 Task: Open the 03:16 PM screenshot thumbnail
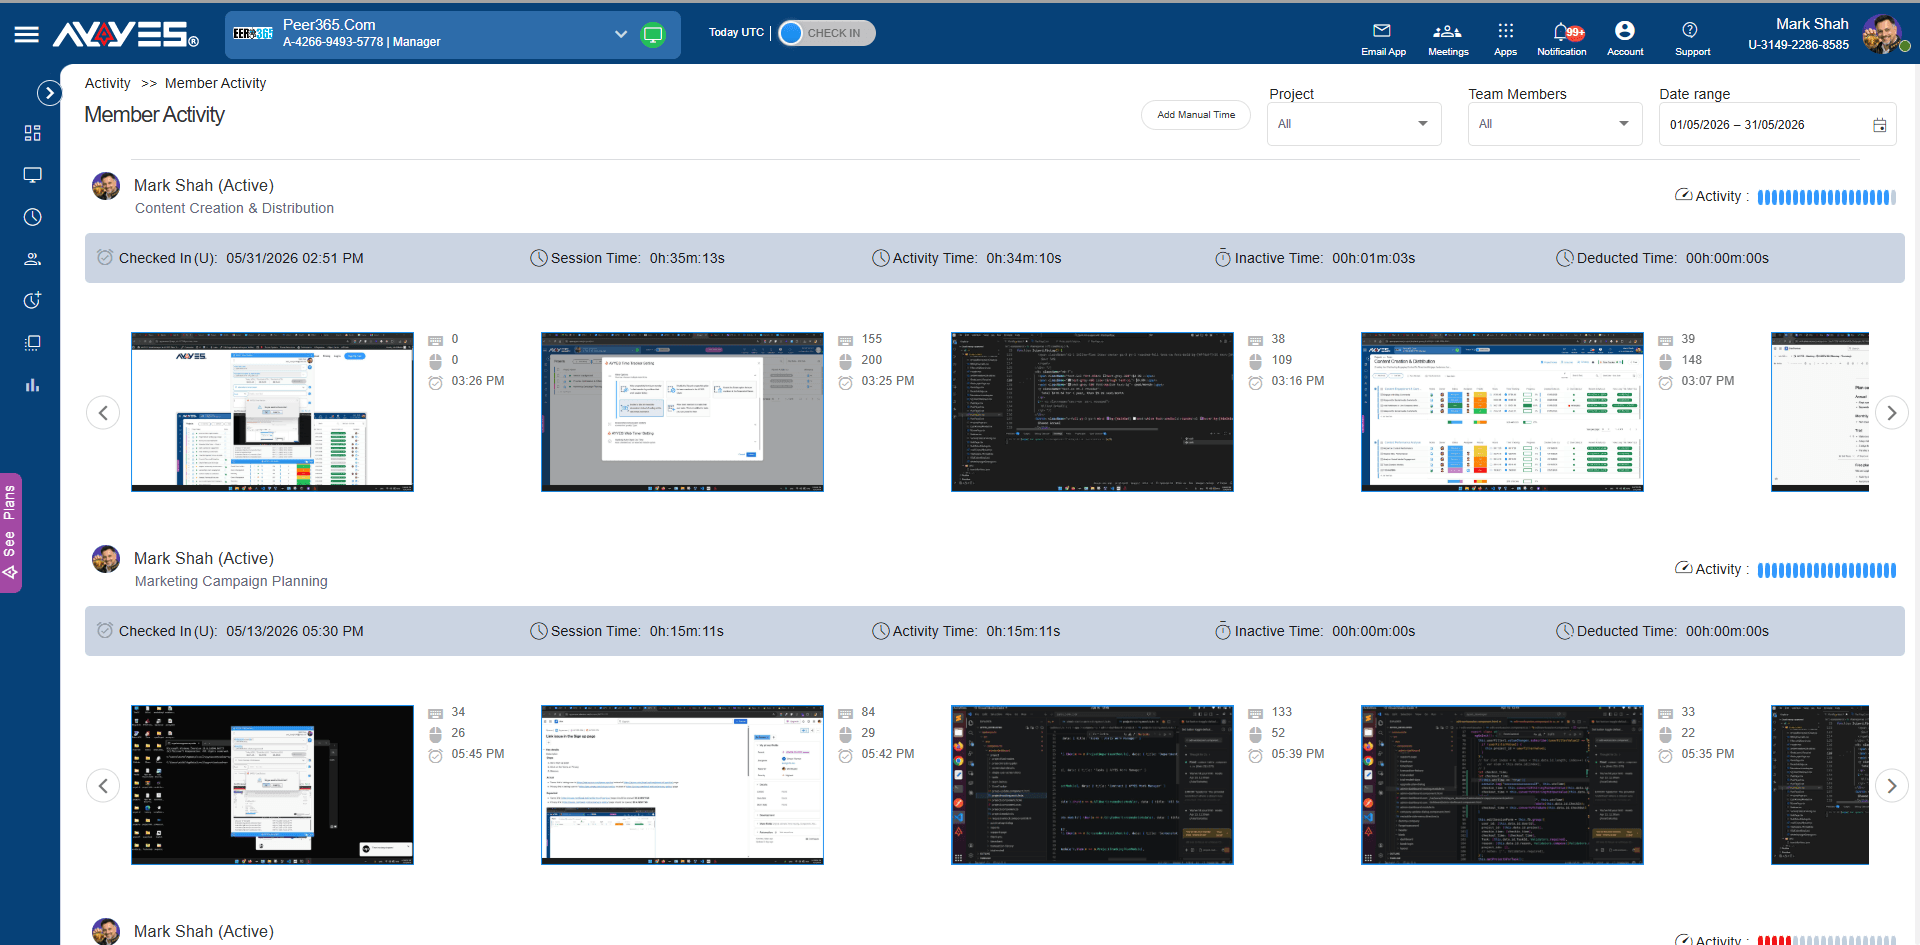tap(1092, 412)
